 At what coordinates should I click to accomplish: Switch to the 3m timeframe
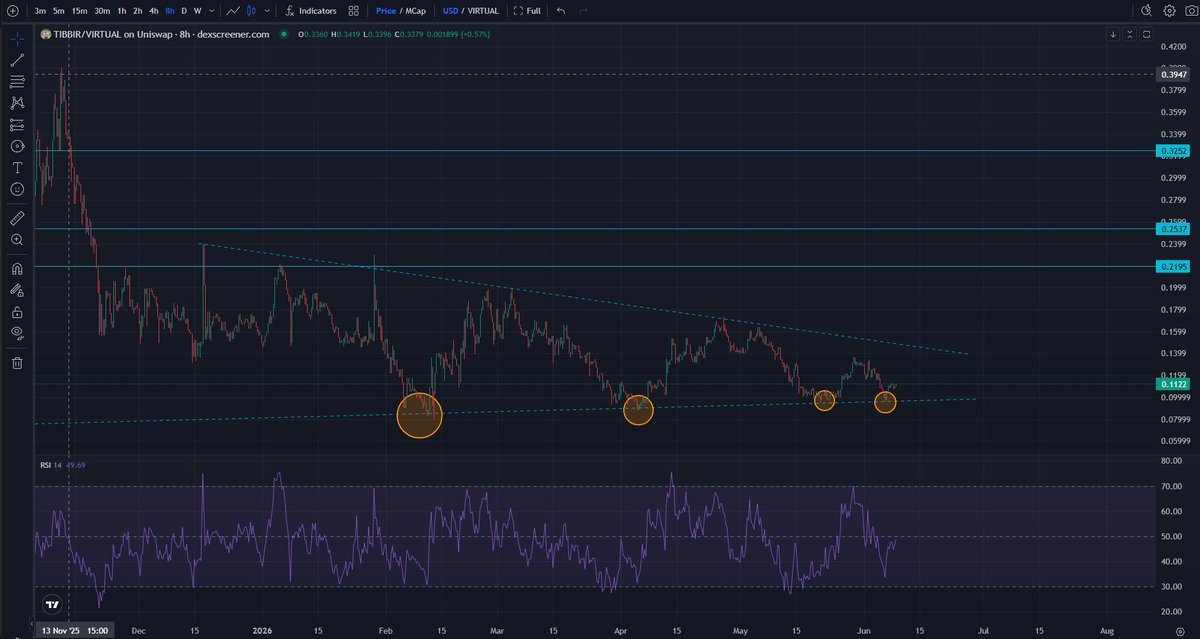(x=41, y=11)
